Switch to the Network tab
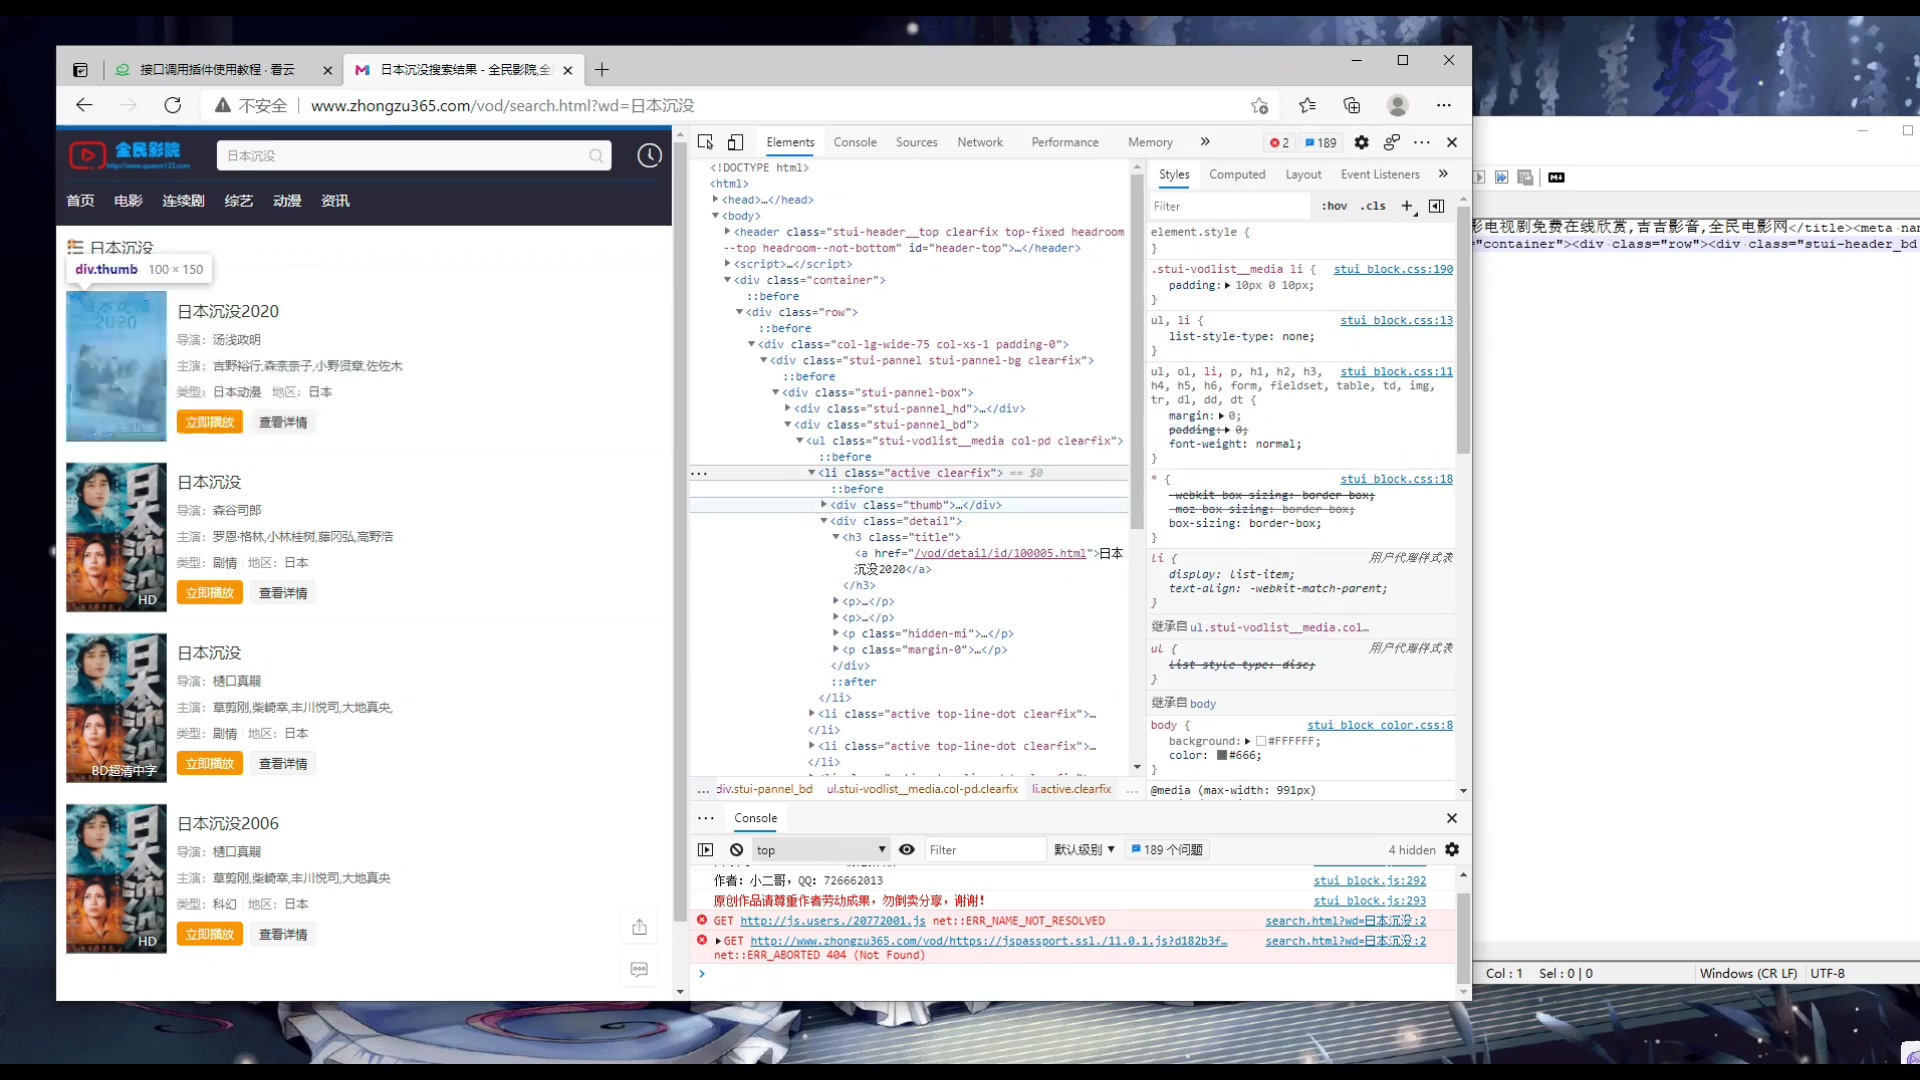Screen dimensions: 1920x1080 [979, 142]
